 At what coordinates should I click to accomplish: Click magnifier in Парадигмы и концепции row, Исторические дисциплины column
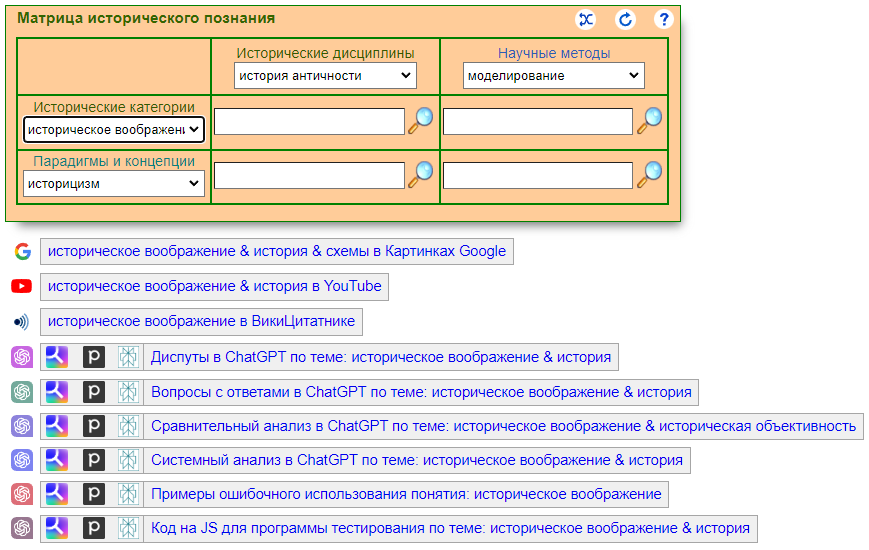pyautogui.click(x=421, y=174)
